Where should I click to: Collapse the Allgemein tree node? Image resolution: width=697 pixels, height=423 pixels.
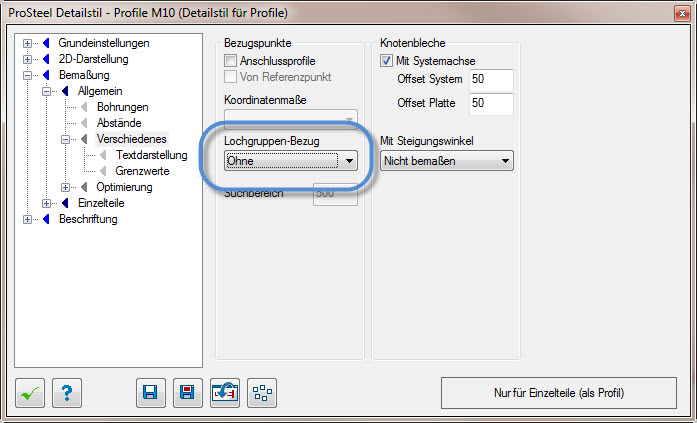(46, 92)
